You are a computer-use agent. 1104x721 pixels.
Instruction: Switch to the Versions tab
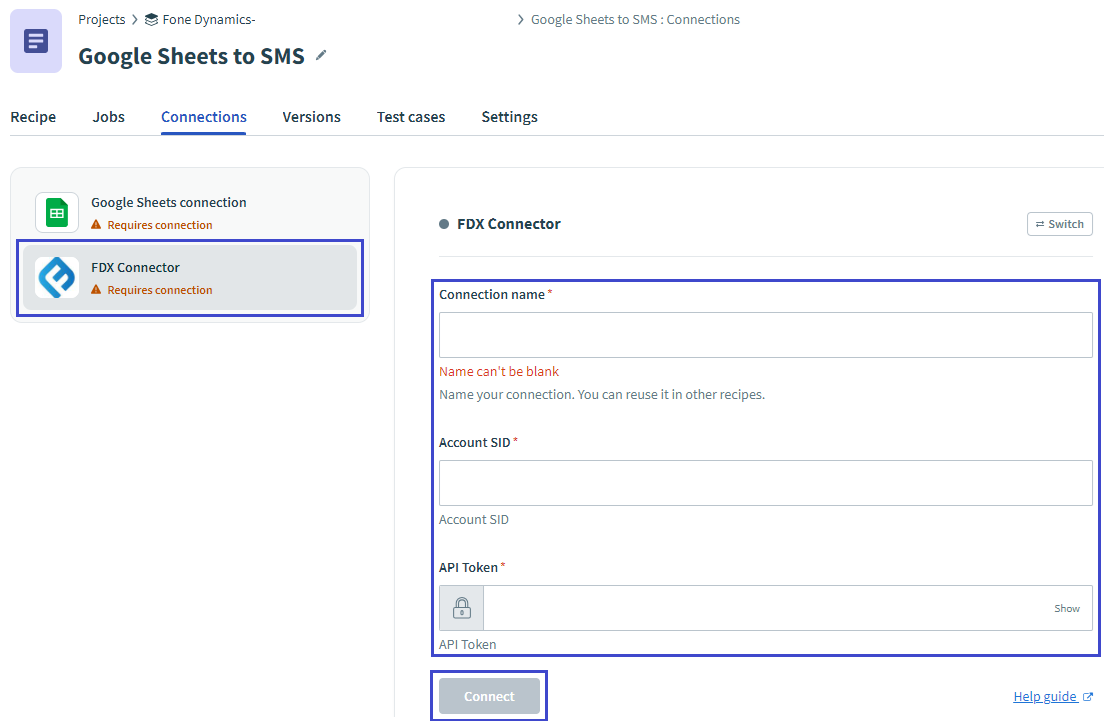[x=311, y=117]
